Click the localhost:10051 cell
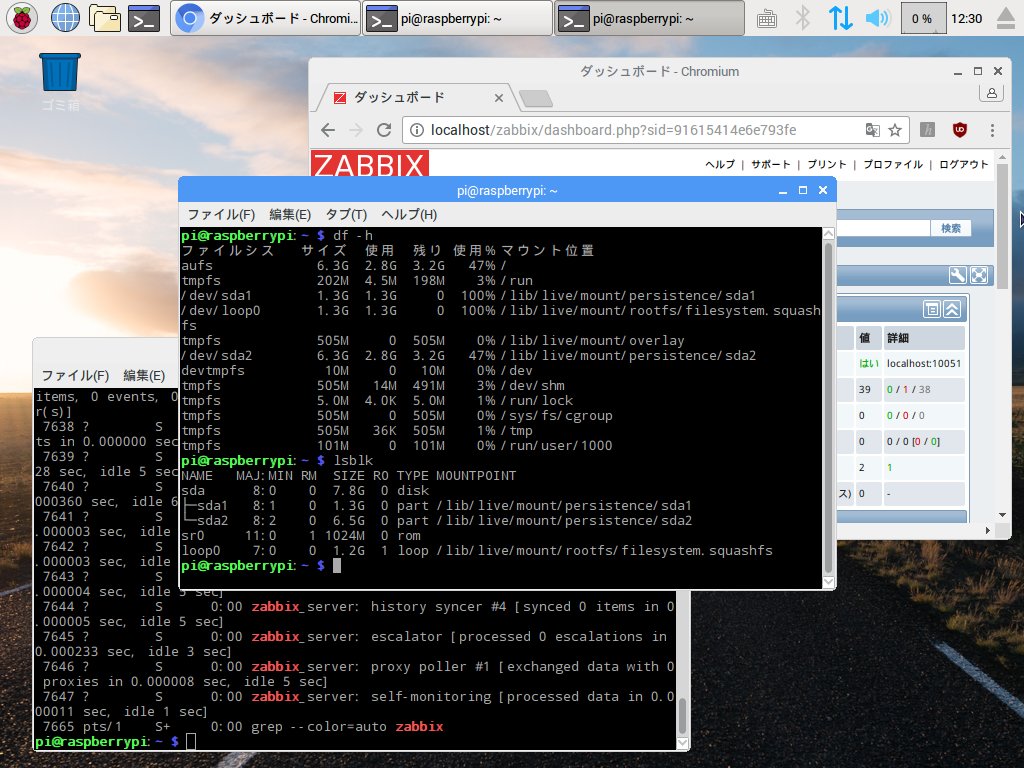This screenshot has height=768, width=1024. click(923, 364)
